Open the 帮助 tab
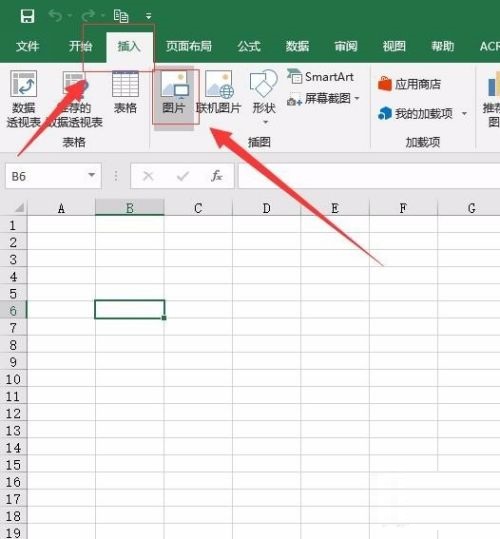Viewport: 500px width, 539px height. tap(443, 46)
